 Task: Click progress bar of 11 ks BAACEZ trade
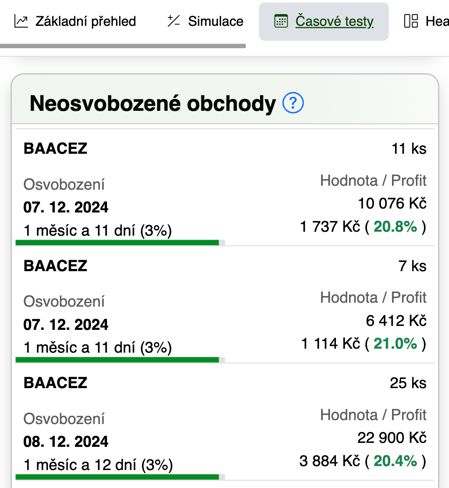click(x=120, y=243)
